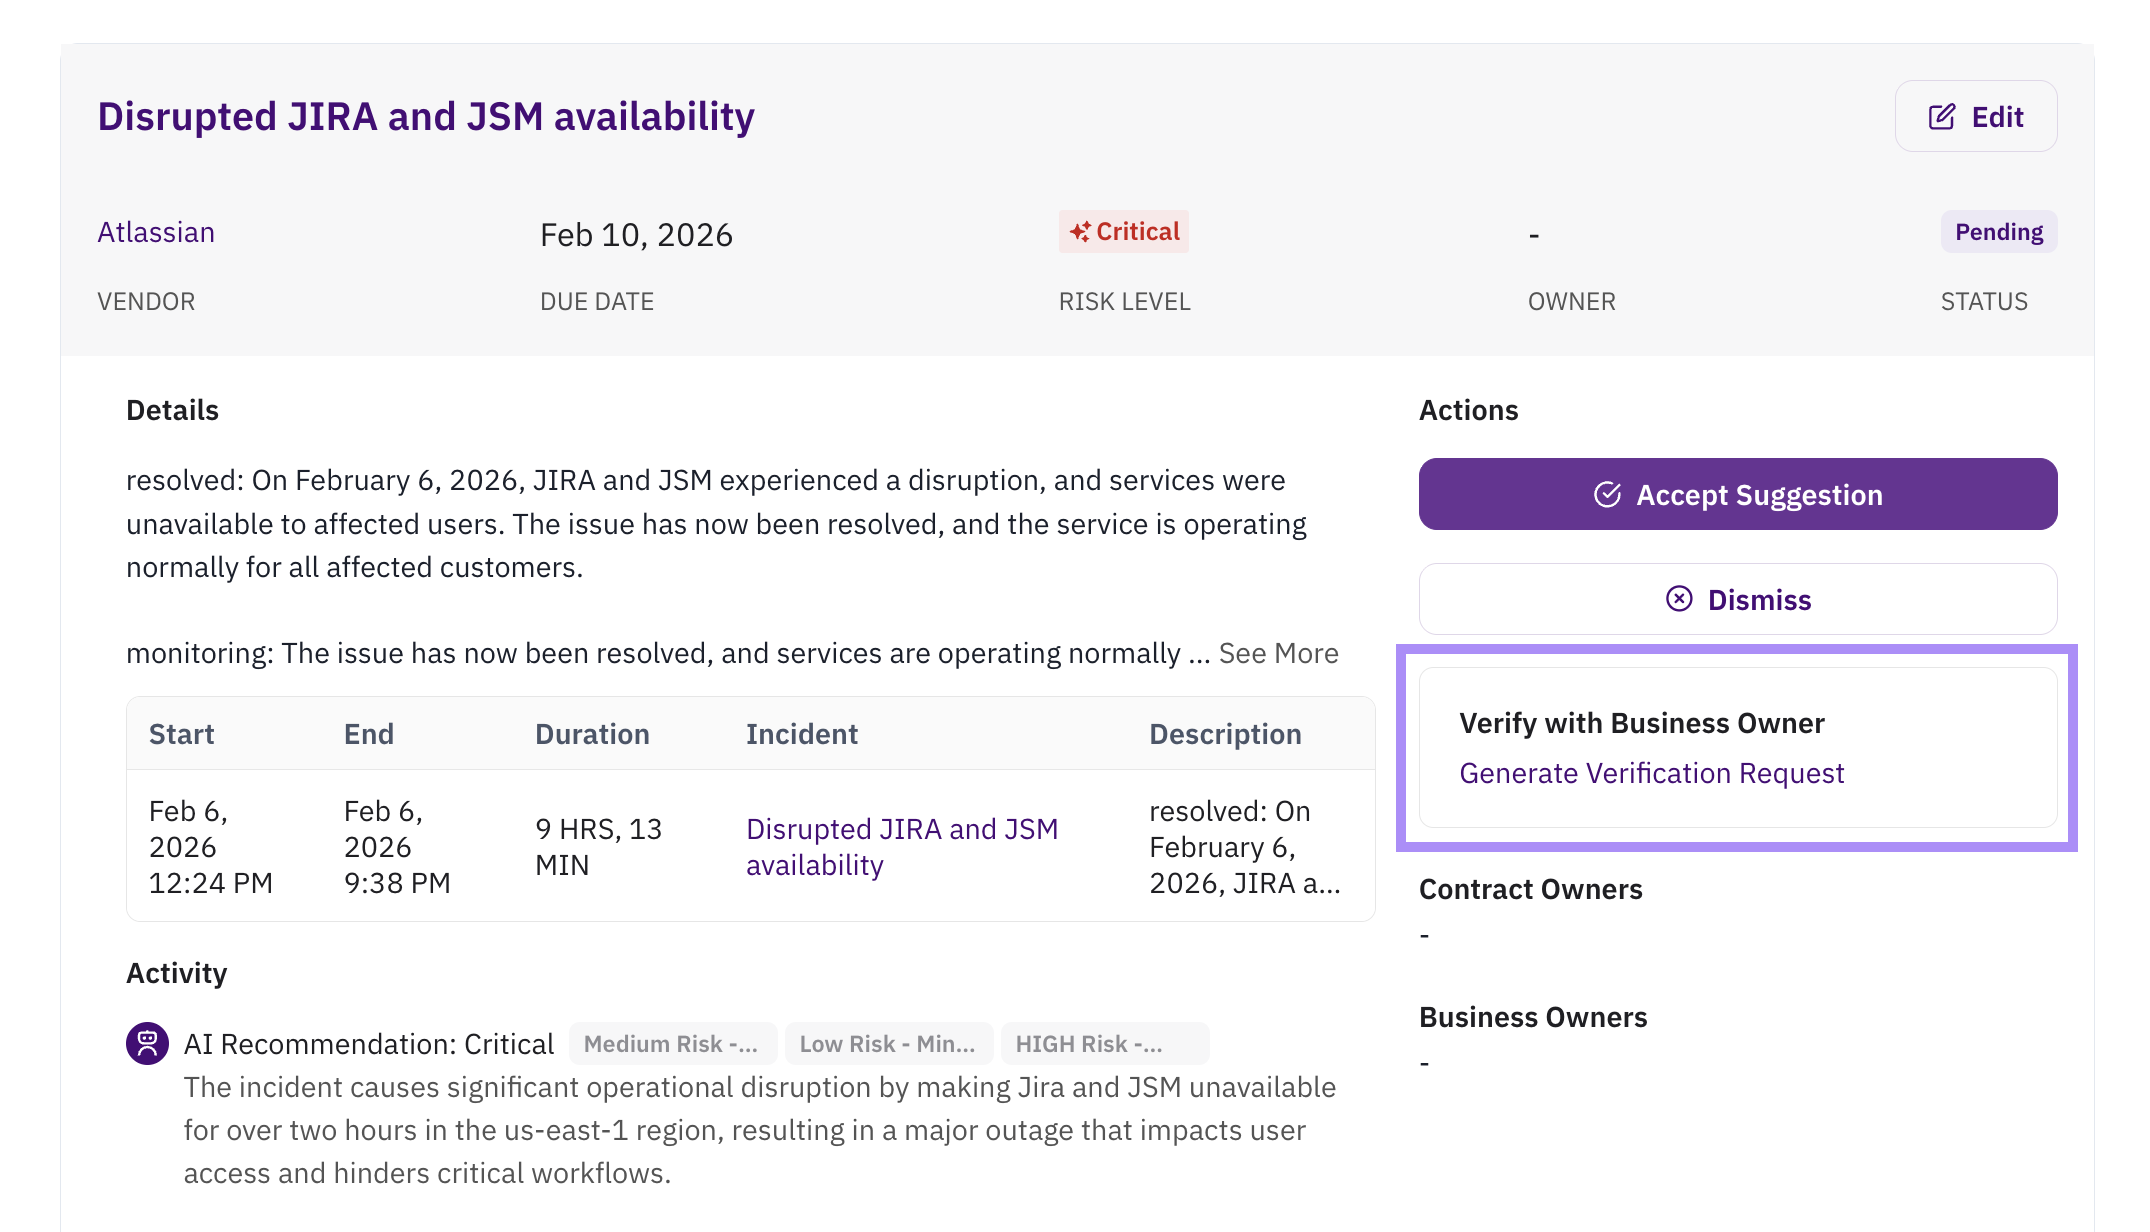Click the Start column header
2150x1232 pixels.
pos(181,734)
